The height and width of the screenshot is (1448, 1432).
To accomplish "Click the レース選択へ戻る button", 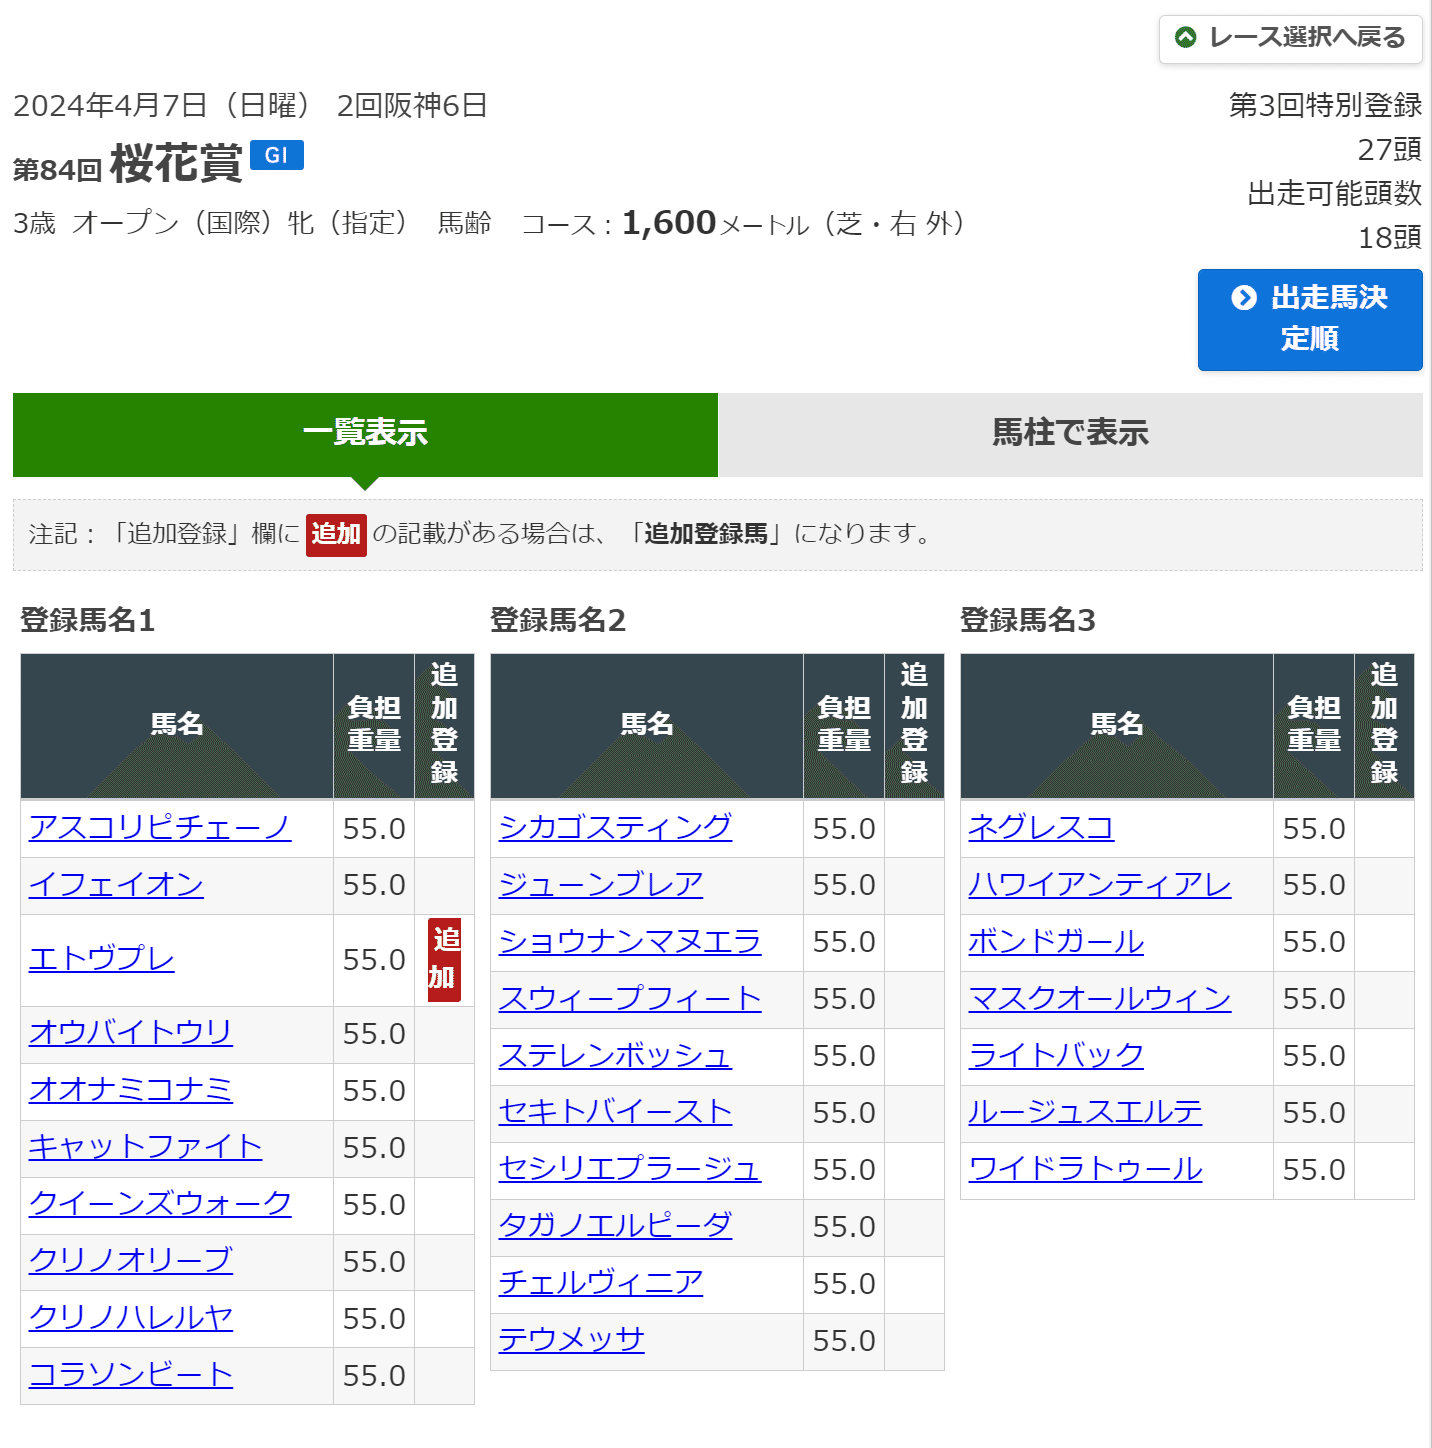I will (1290, 39).
